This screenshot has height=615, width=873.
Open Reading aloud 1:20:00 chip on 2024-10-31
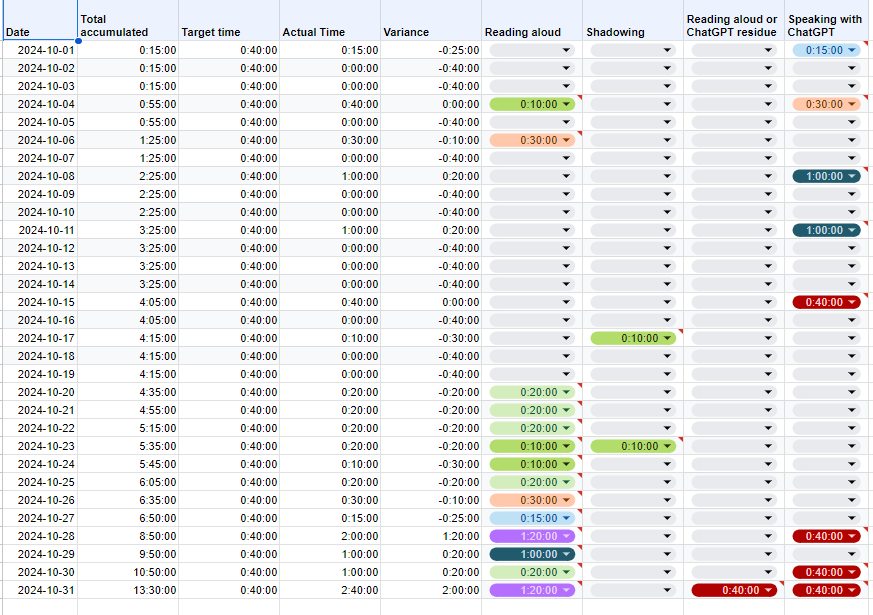tap(532, 590)
